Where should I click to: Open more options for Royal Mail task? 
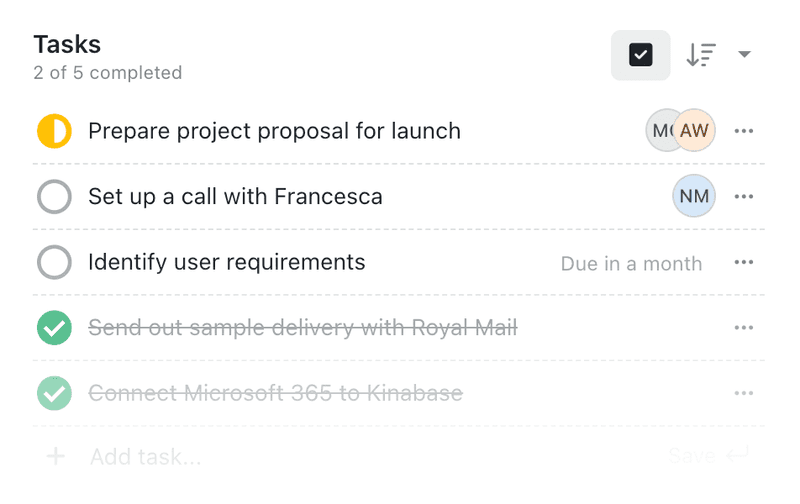pyautogui.click(x=743, y=327)
